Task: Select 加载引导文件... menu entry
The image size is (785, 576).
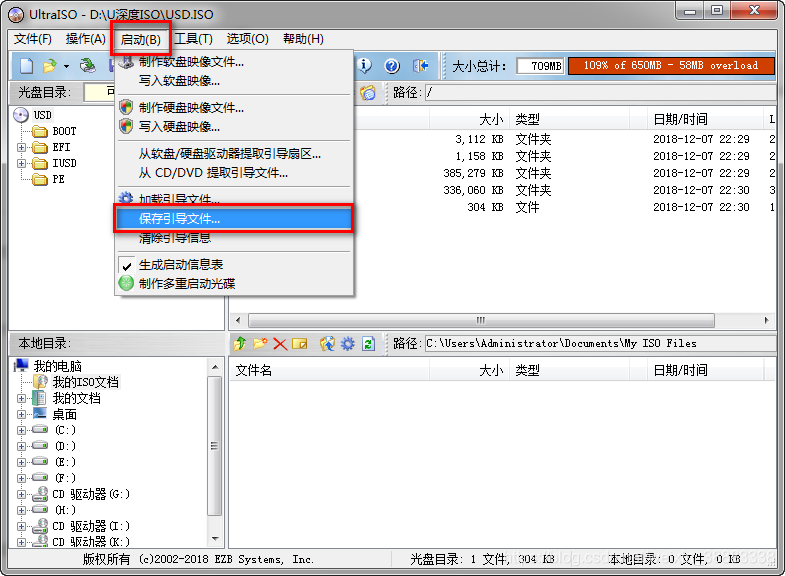Action: pyautogui.click(x=234, y=199)
